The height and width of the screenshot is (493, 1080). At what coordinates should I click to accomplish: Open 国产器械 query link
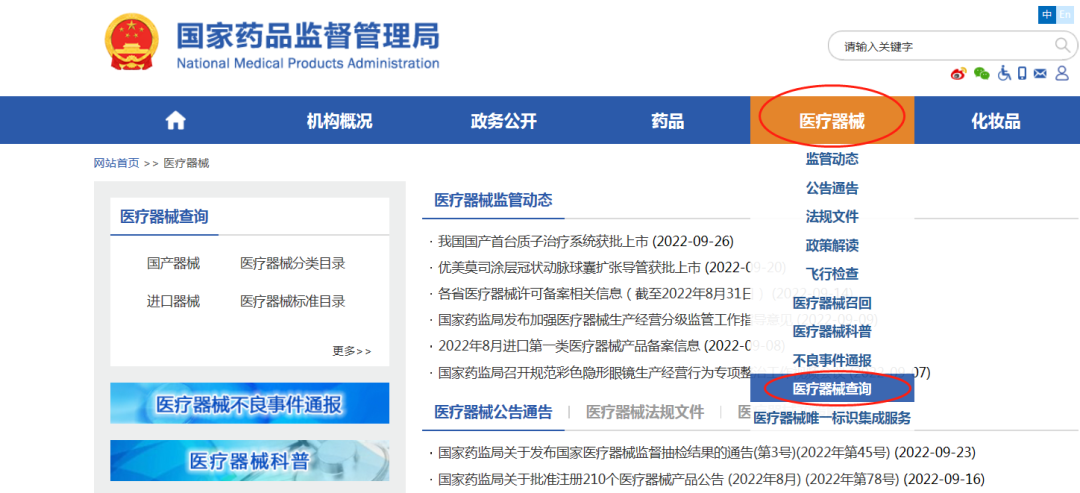point(174,263)
